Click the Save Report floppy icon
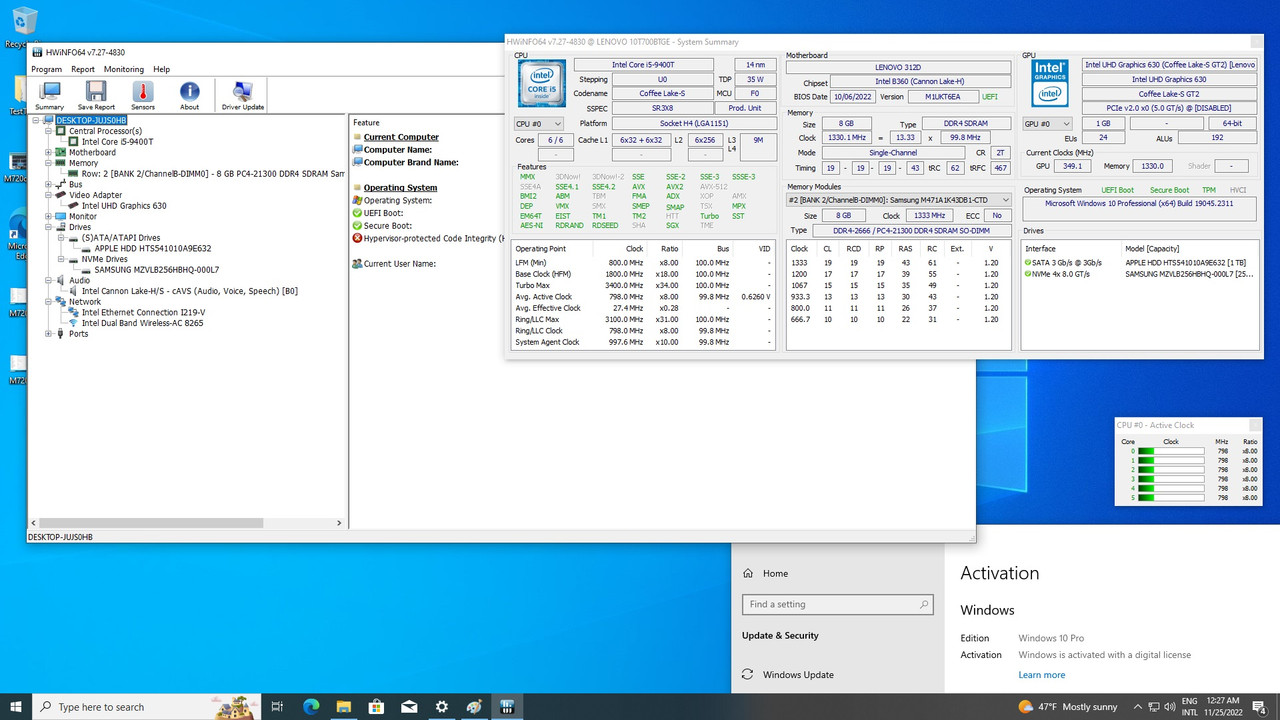Image resolution: width=1280 pixels, height=720 pixels. click(96, 96)
